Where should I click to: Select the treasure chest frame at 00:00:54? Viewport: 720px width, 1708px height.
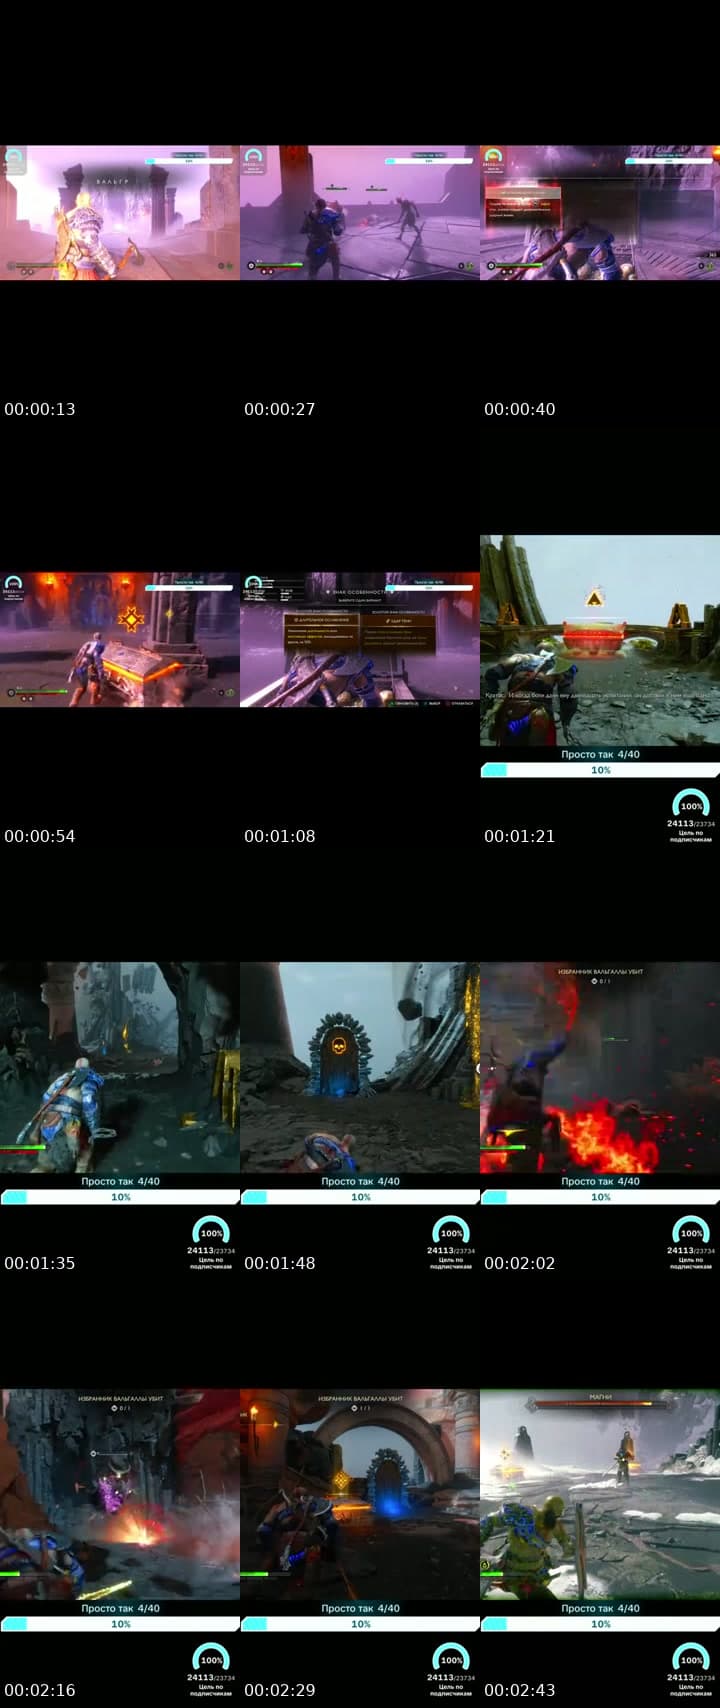(120, 640)
